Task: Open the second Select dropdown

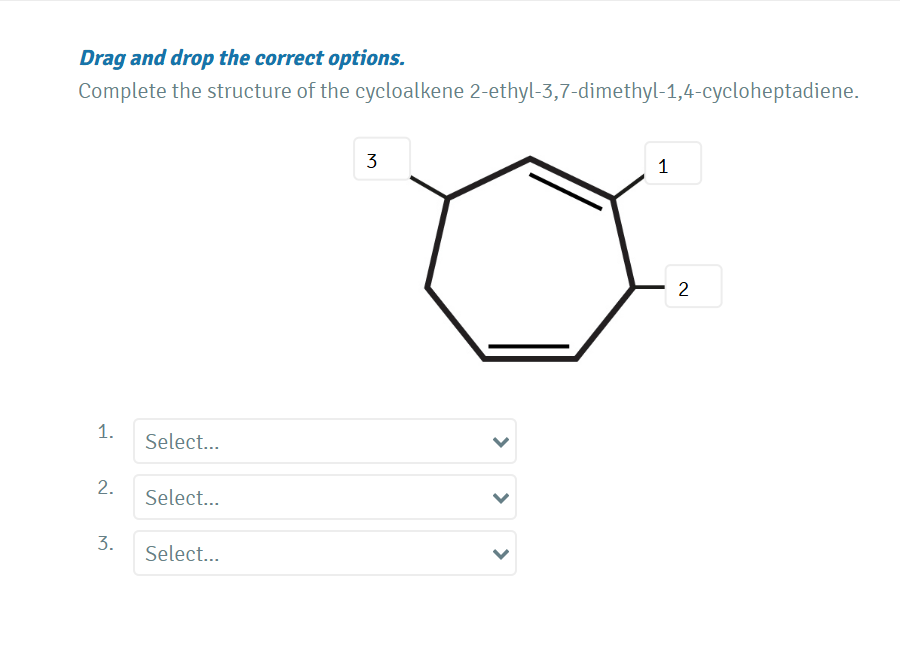Action: pyautogui.click(x=325, y=497)
